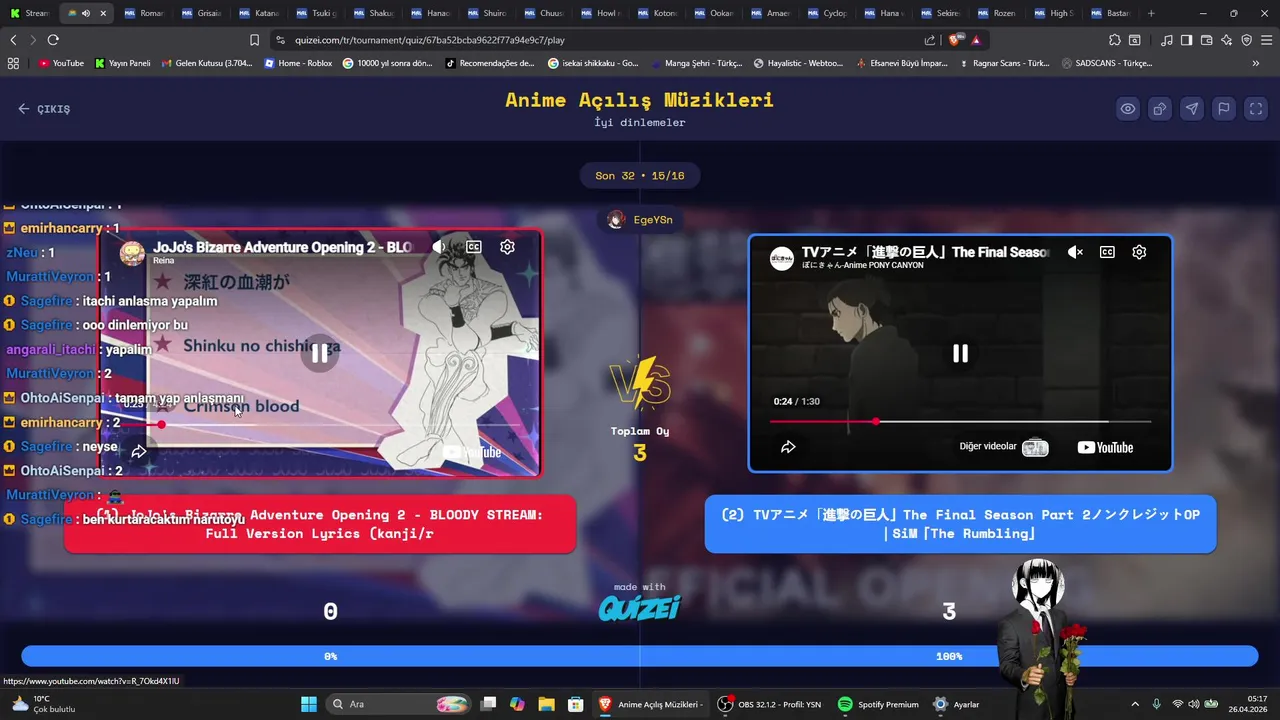Open Microsoft Store from taskbar

pyautogui.click(x=576, y=704)
